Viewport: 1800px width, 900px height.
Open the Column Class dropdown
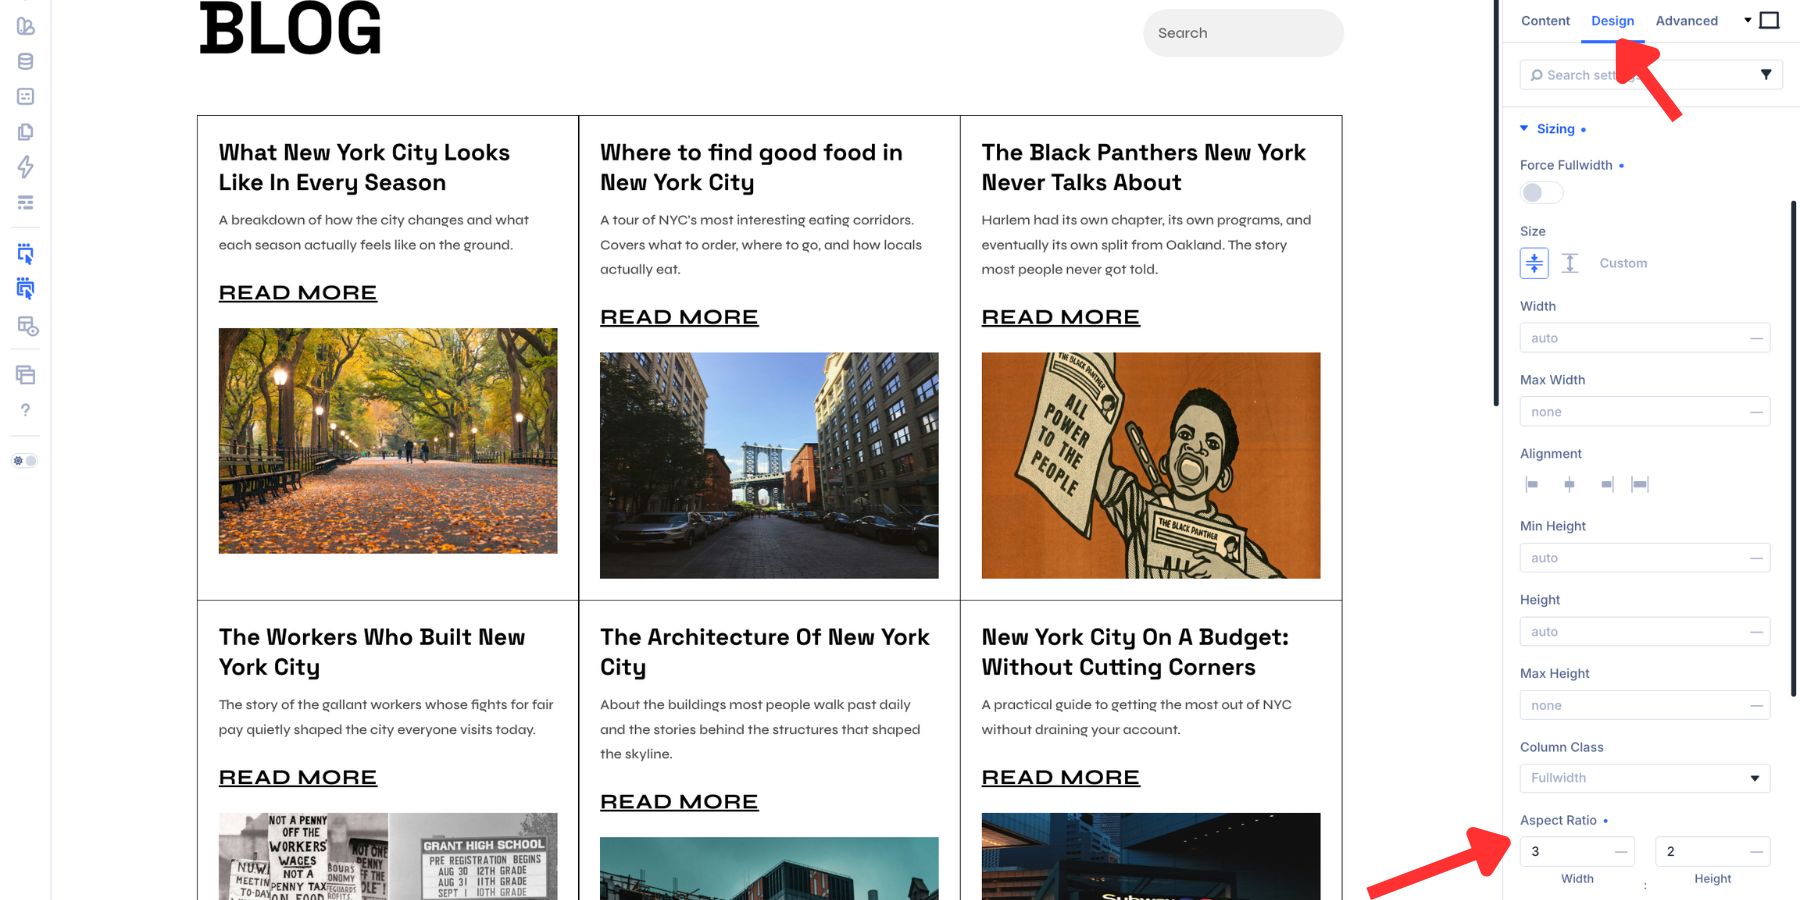tap(1645, 778)
